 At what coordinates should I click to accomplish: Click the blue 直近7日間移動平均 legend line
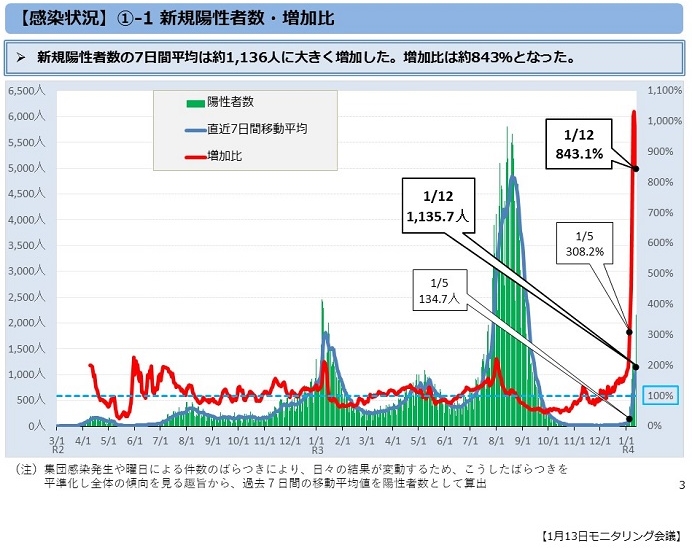tap(195, 130)
